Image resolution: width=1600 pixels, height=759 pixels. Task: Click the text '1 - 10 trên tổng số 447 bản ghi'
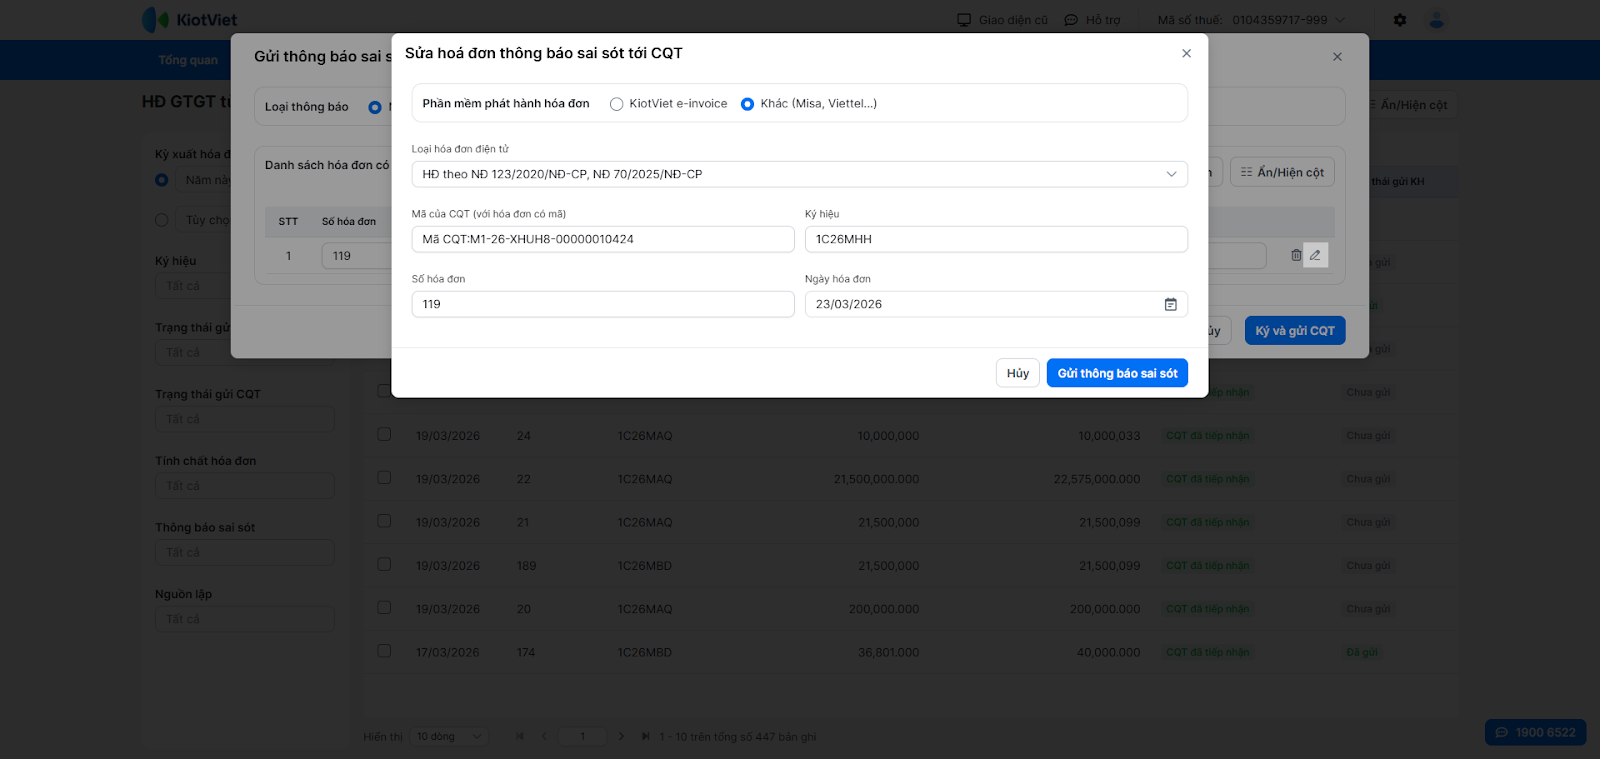click(x=738, y=737)
